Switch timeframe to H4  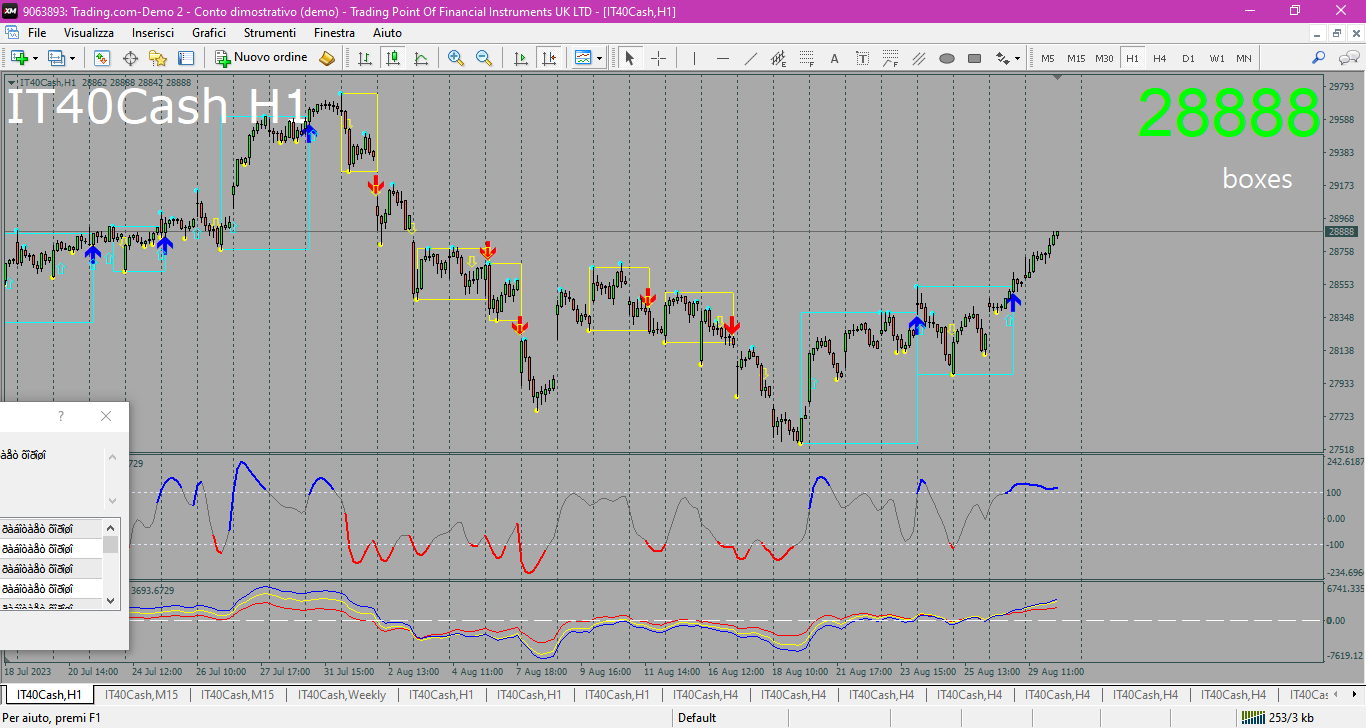[1160, 58]
